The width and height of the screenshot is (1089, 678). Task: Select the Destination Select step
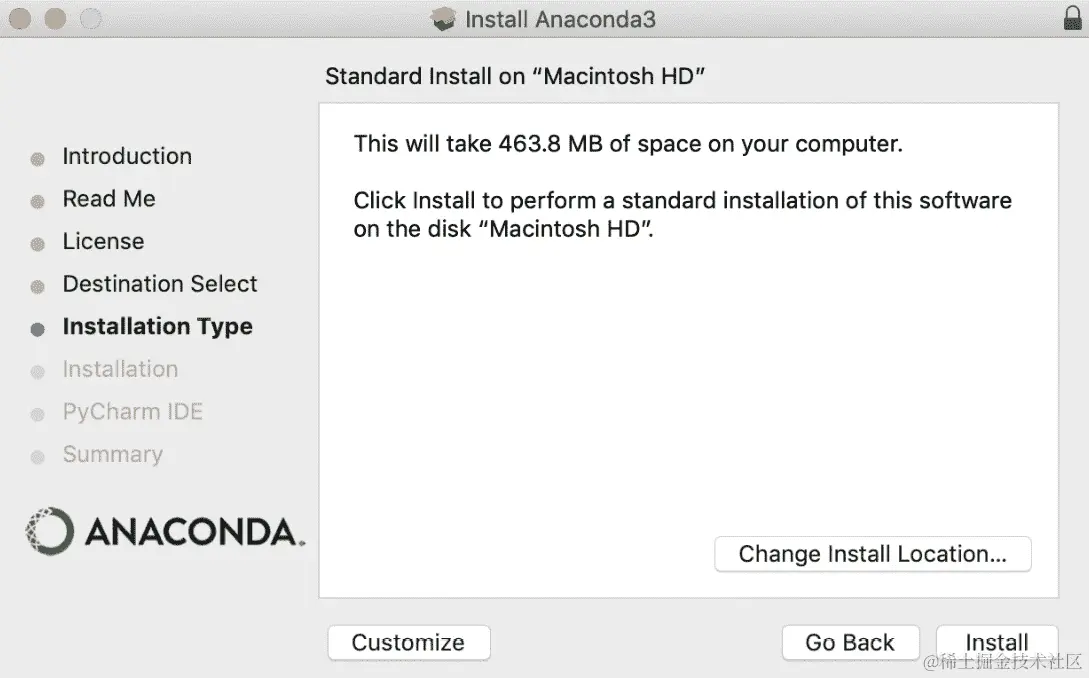[159, 284]
